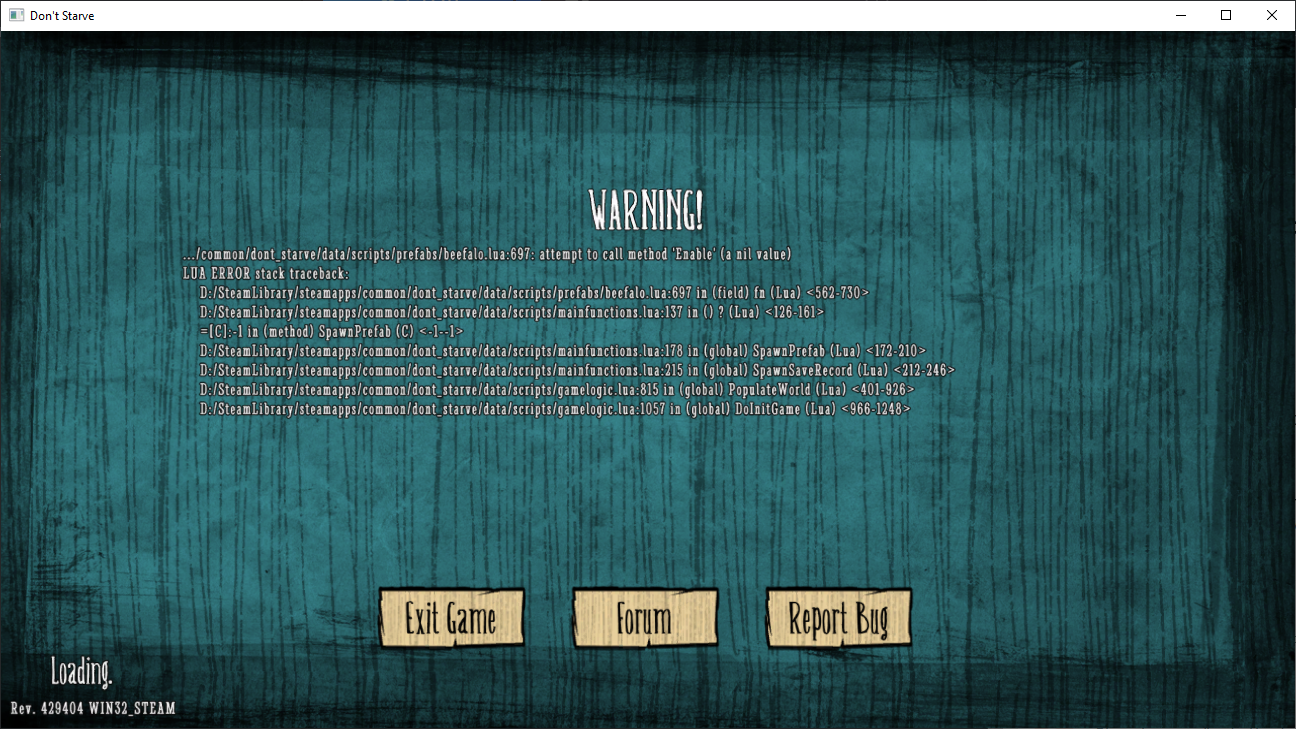Click the mainfunctions.lua:178 SpawnPrefab line
This screenshot has width=1296, height=729.
(563, 351)
